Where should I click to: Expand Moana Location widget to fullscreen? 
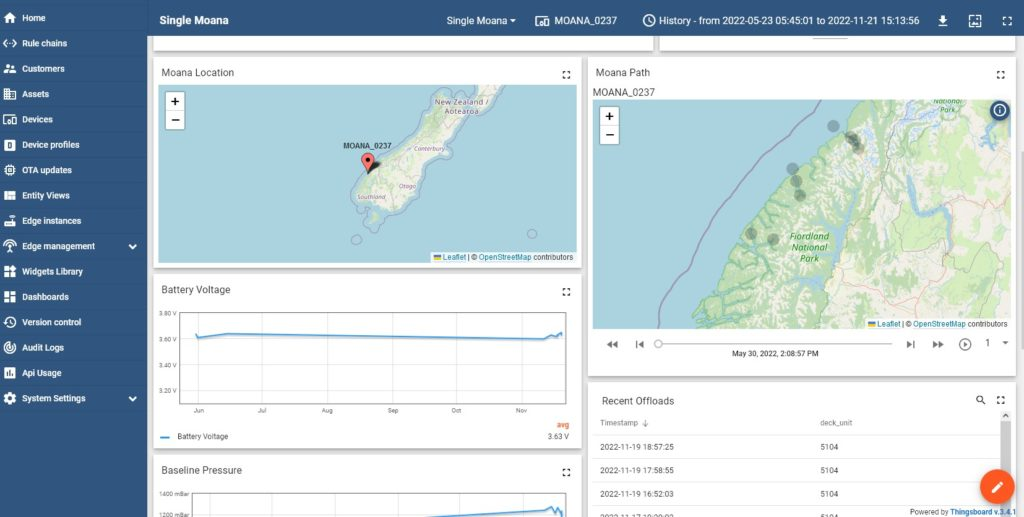[x=566, y=75]
